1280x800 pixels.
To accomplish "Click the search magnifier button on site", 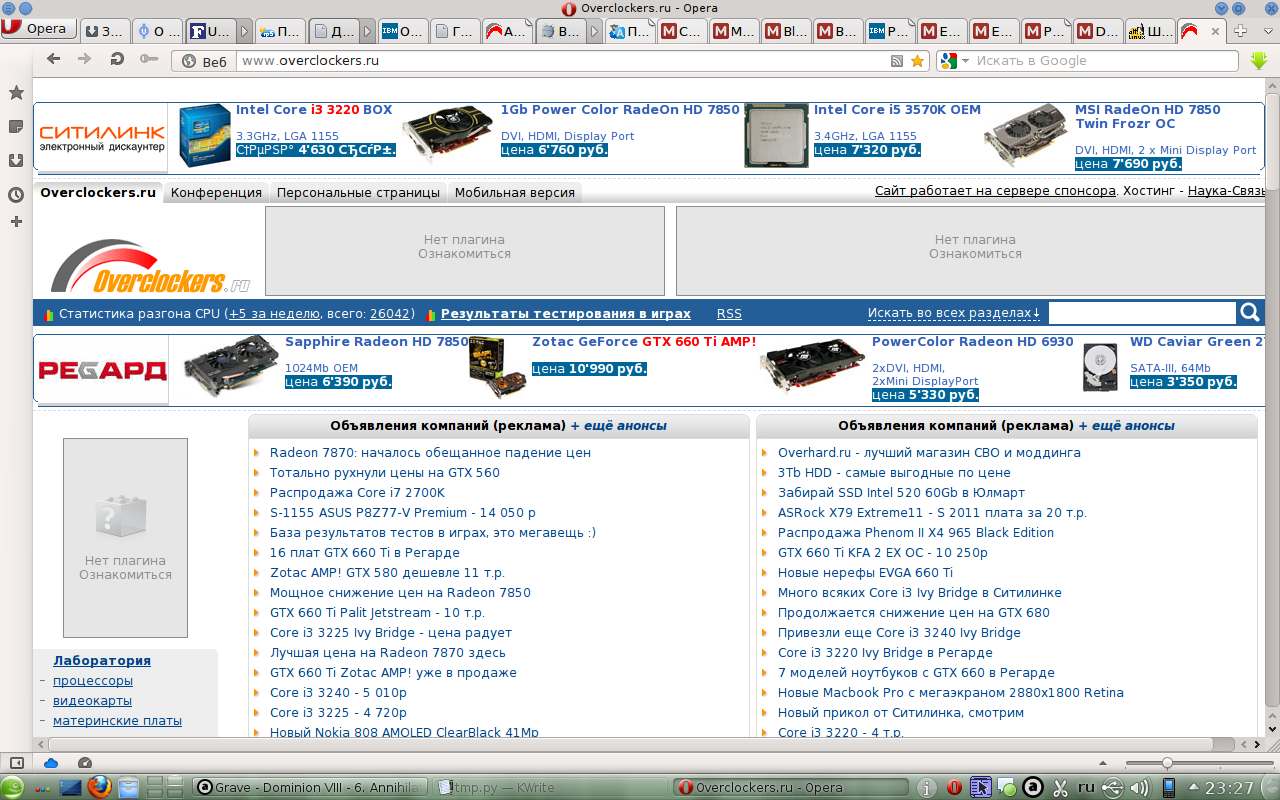I will (1249, 313).
